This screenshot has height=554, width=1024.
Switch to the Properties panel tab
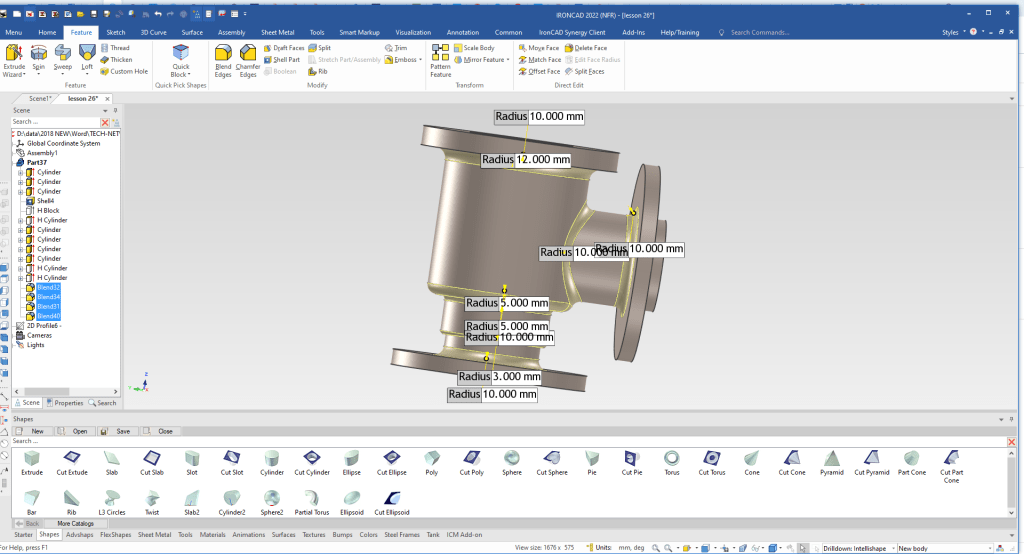tap(64, 403)
